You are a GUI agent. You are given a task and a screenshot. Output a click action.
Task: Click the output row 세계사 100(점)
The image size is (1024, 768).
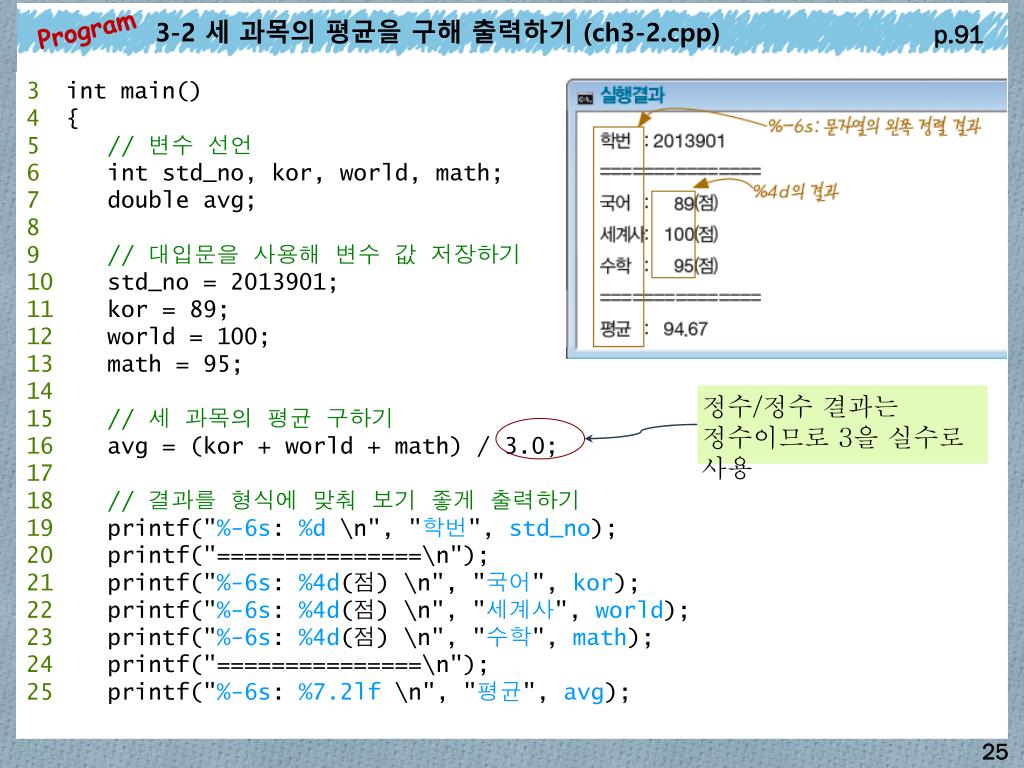pyautogui.click(x=658, y=234)
